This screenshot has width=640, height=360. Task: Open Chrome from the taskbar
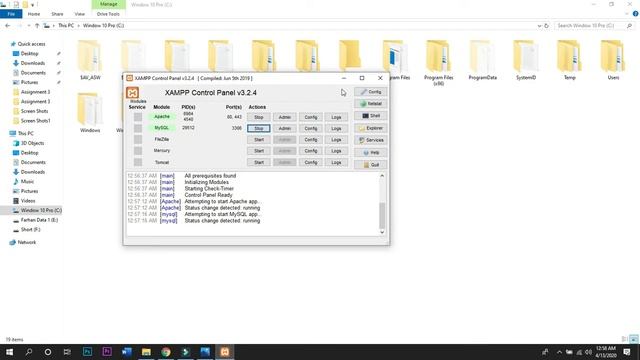click(166, 352)
